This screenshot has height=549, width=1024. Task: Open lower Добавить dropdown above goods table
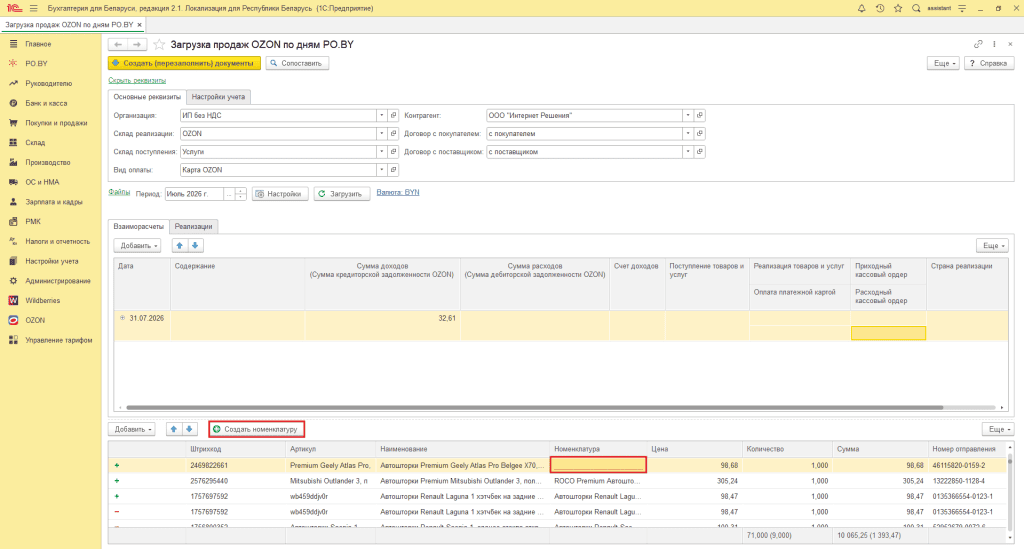[x=132, y=429]
